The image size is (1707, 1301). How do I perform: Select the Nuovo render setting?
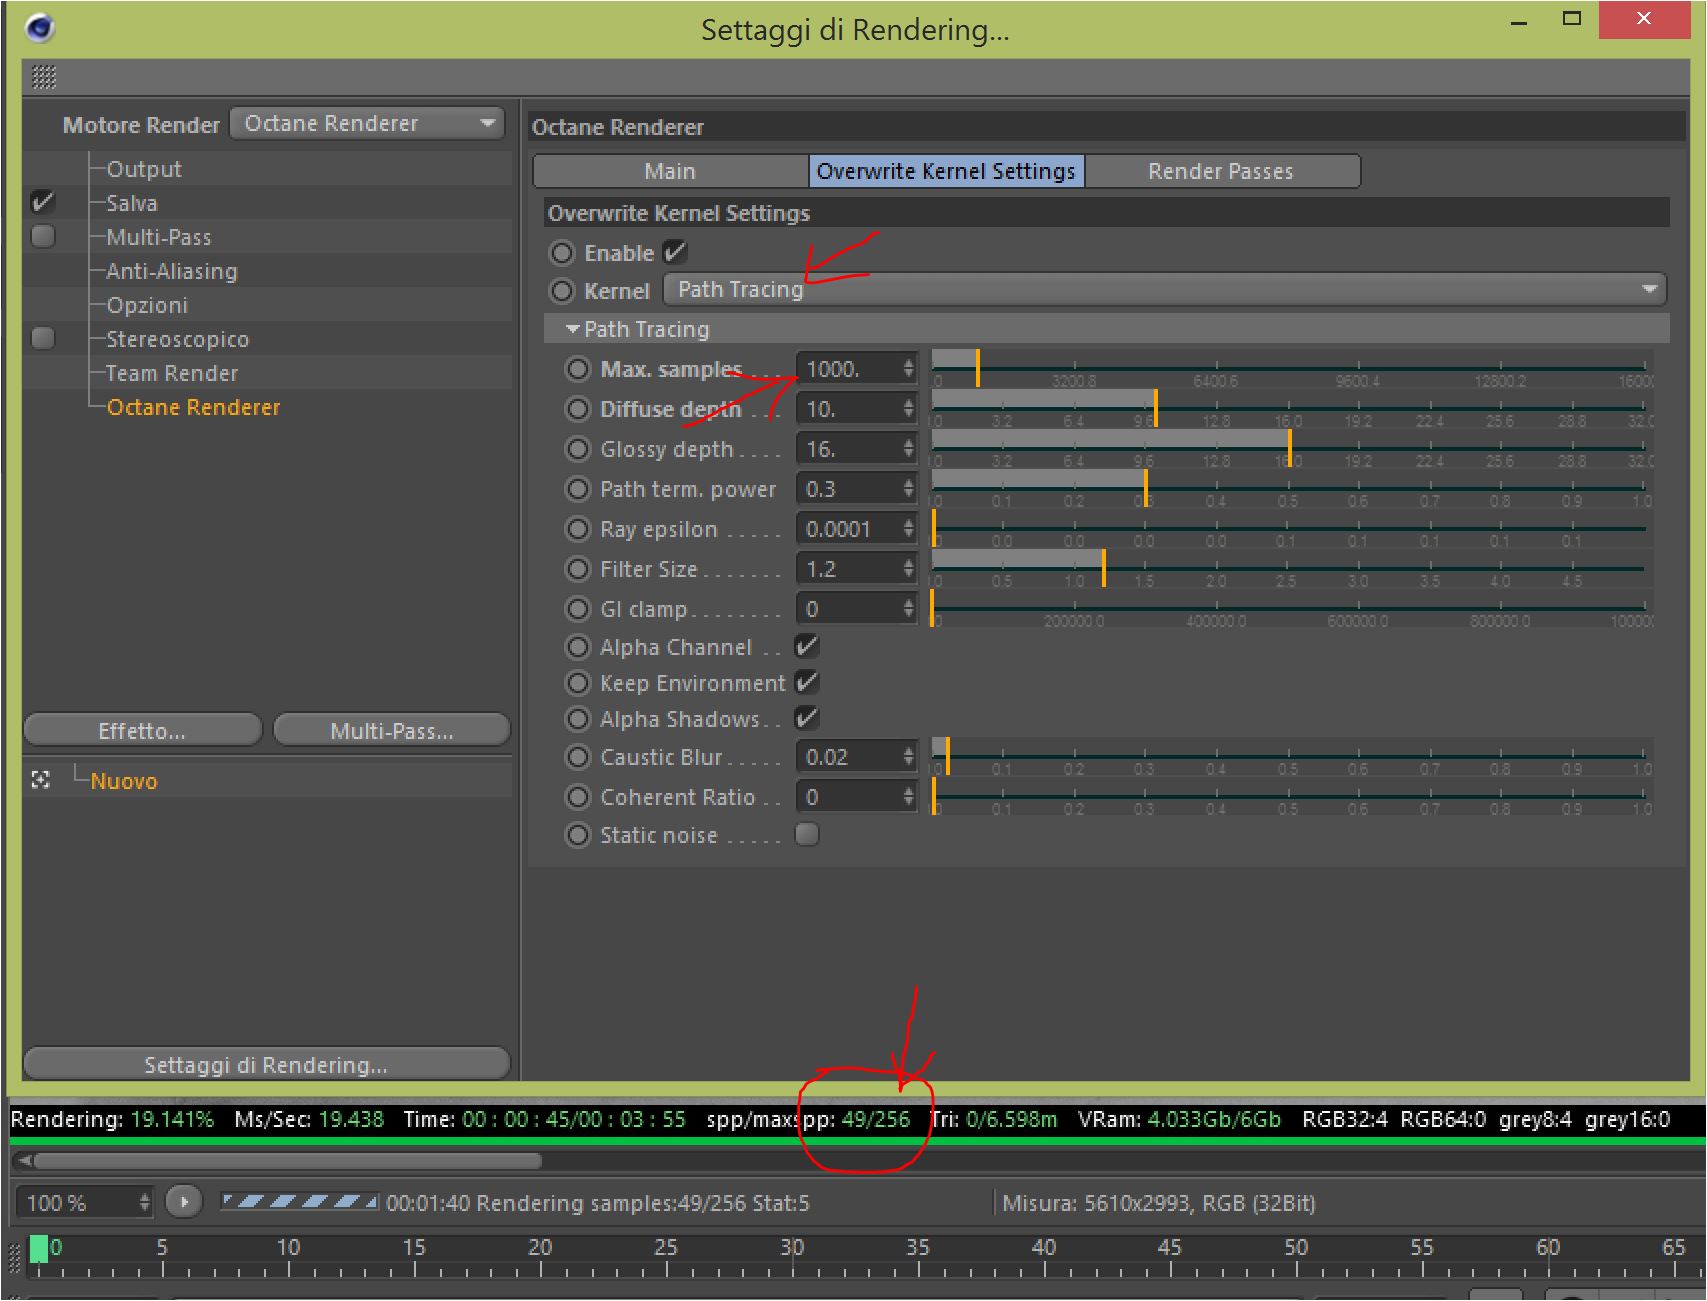124,781
